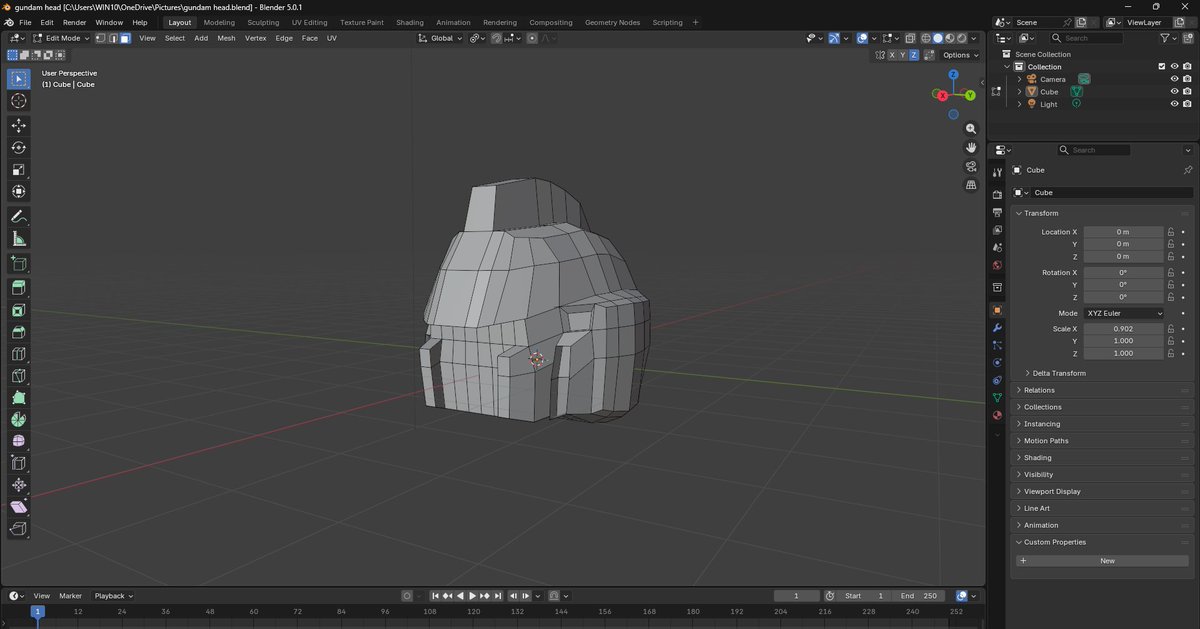The height and width of the screenshot is (629, 1200).
Task: Open the Render menu
Action: [x=74, y=22]
